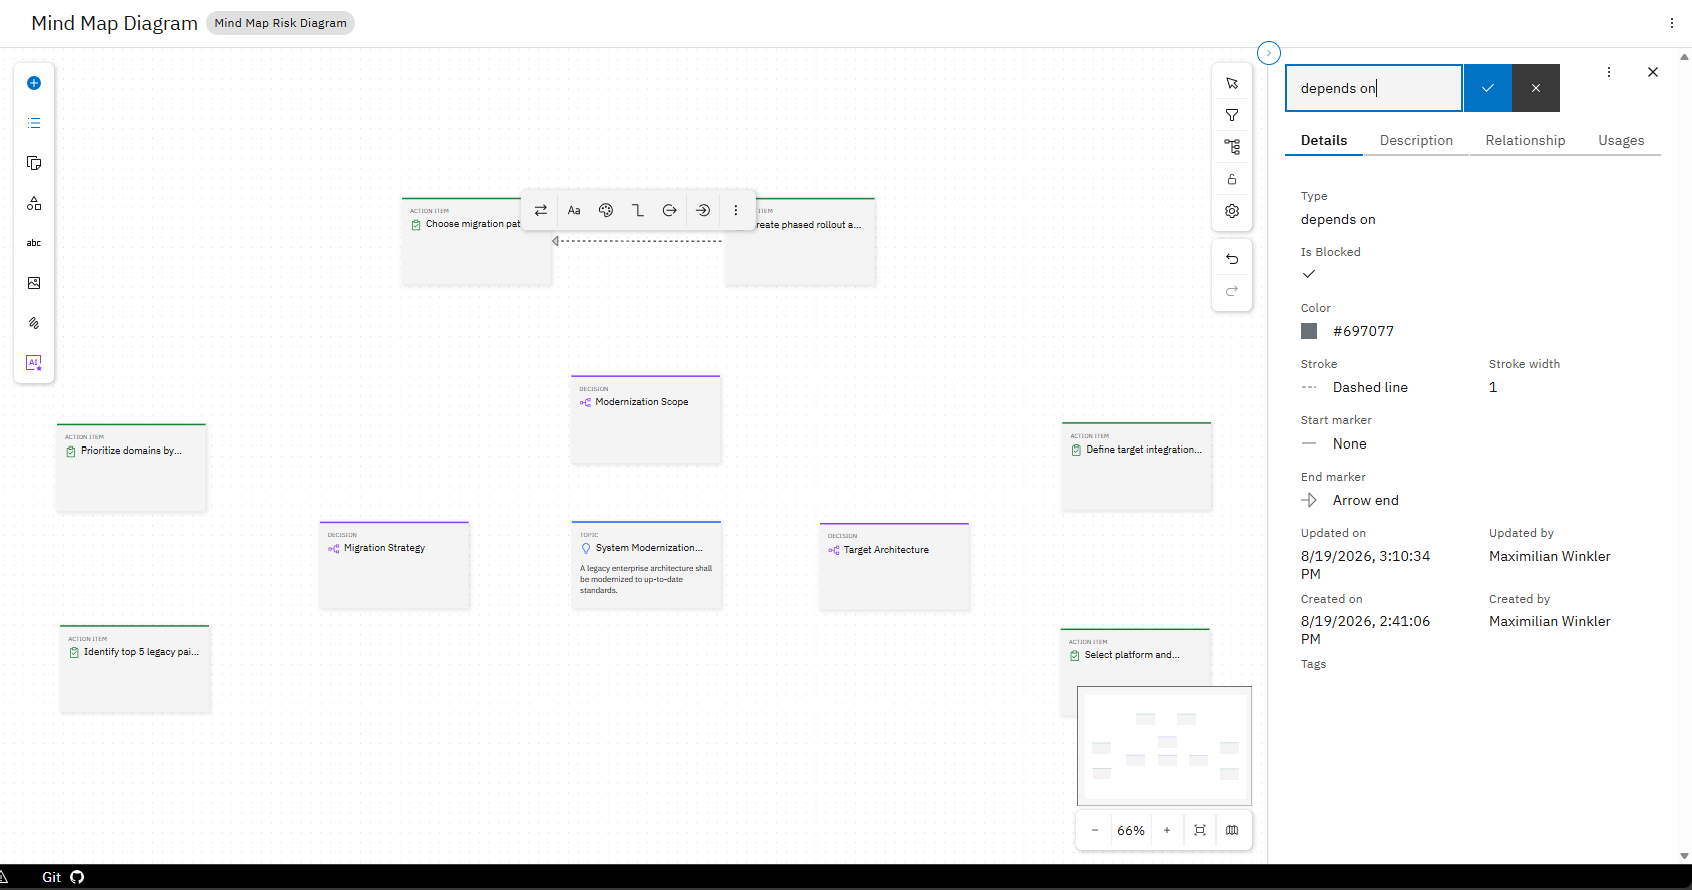Click the arrow-into-circle marker icon
Image resolution: width=1692 pixels, height=890 pixels.
(x=703, y=210)
